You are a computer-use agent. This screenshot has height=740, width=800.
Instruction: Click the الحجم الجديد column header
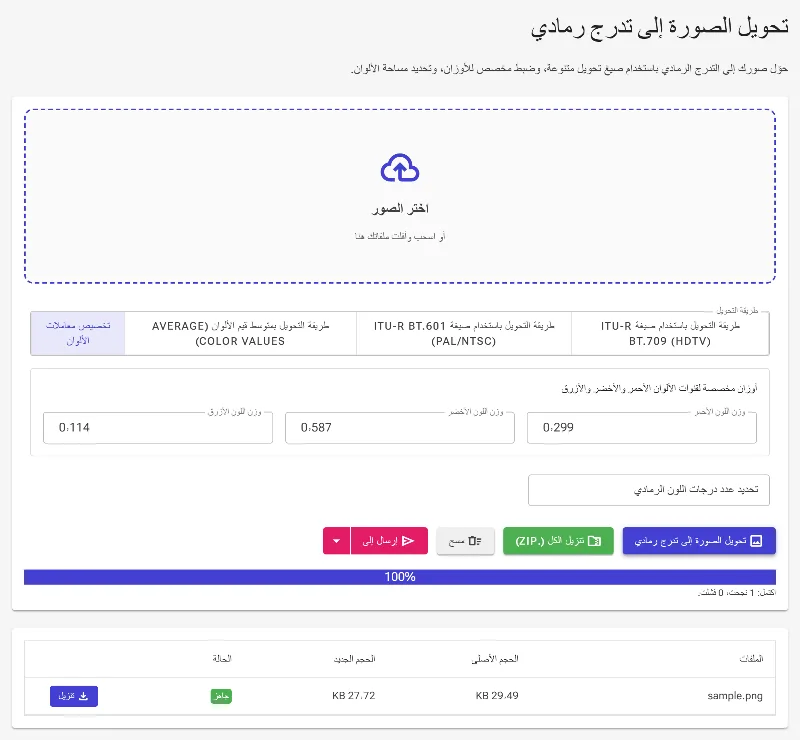tap(355, 659)
